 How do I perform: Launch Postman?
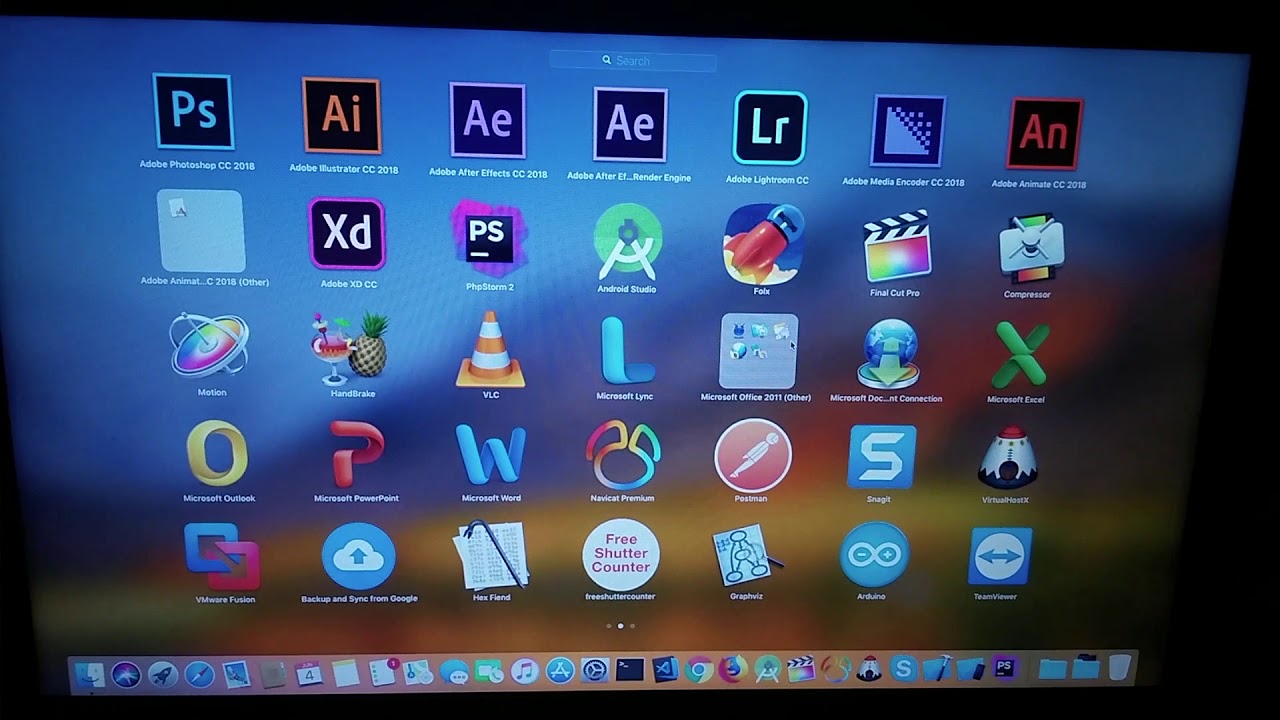click(x=753, y=455)
